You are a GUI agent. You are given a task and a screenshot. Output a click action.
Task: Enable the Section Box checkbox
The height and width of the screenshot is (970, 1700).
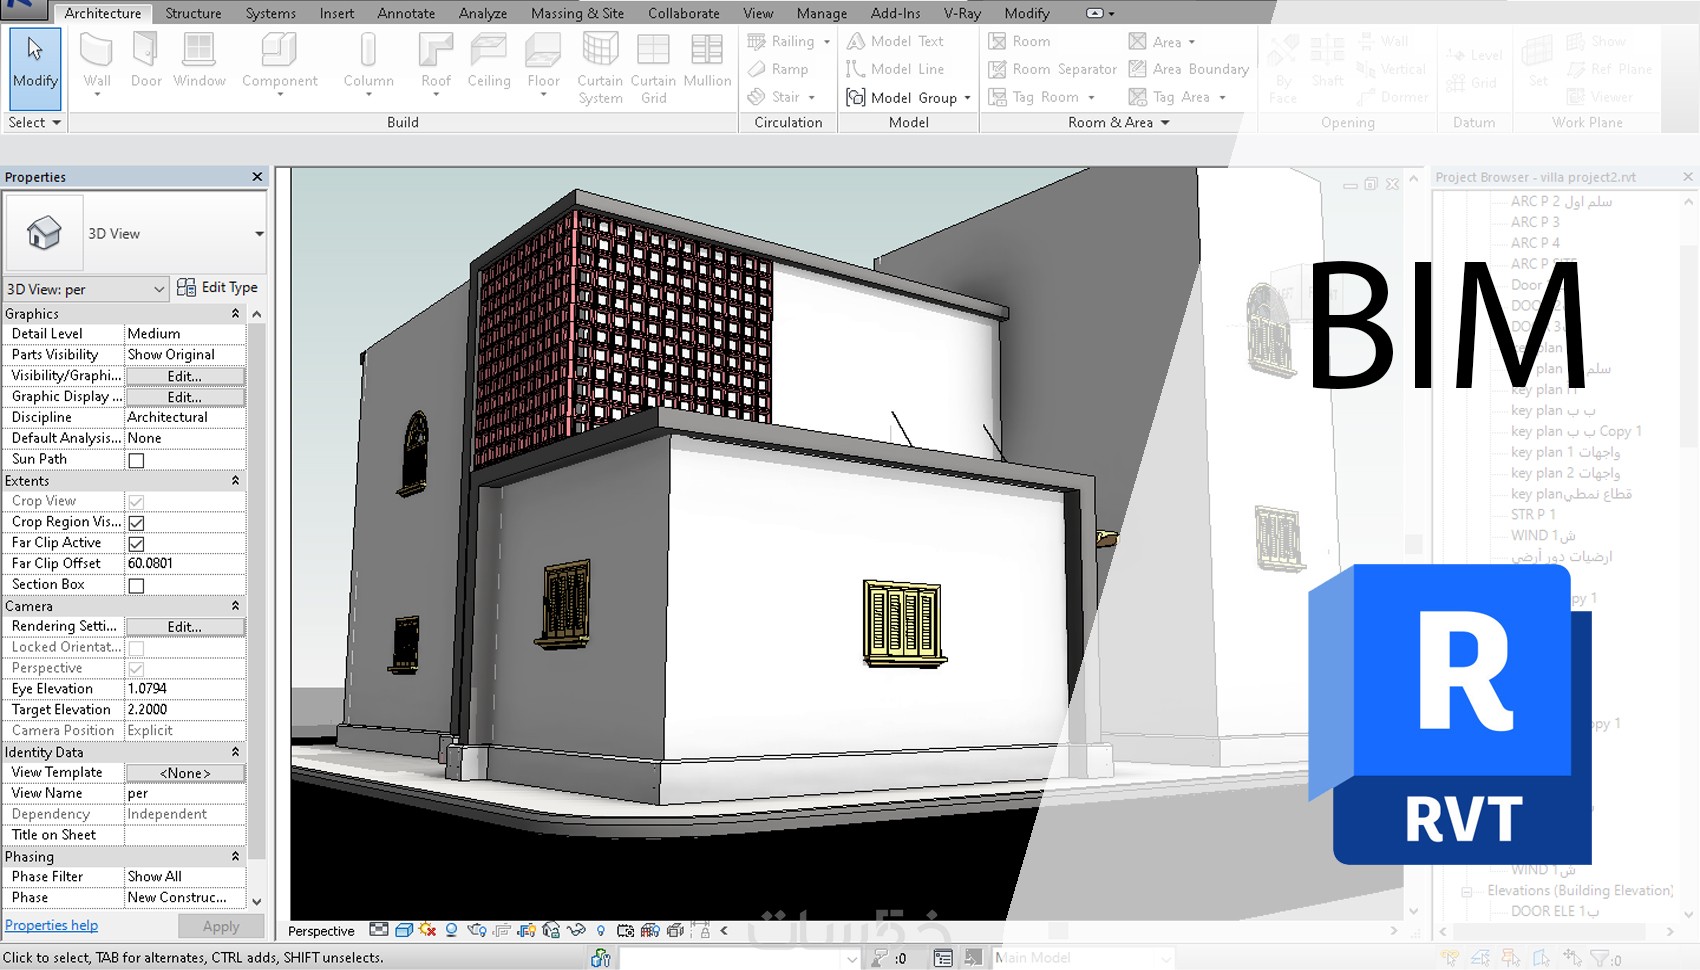pyautogui.click(x=136, y=585)
